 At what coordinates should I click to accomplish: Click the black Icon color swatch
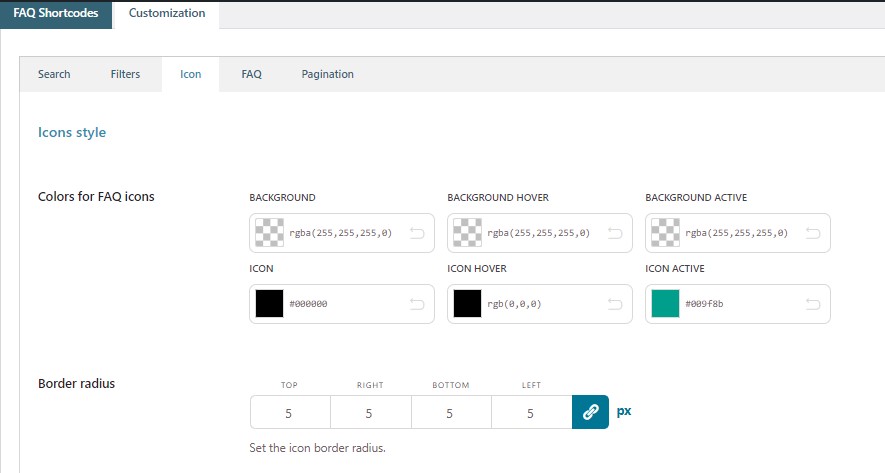(x=270, y=304)
